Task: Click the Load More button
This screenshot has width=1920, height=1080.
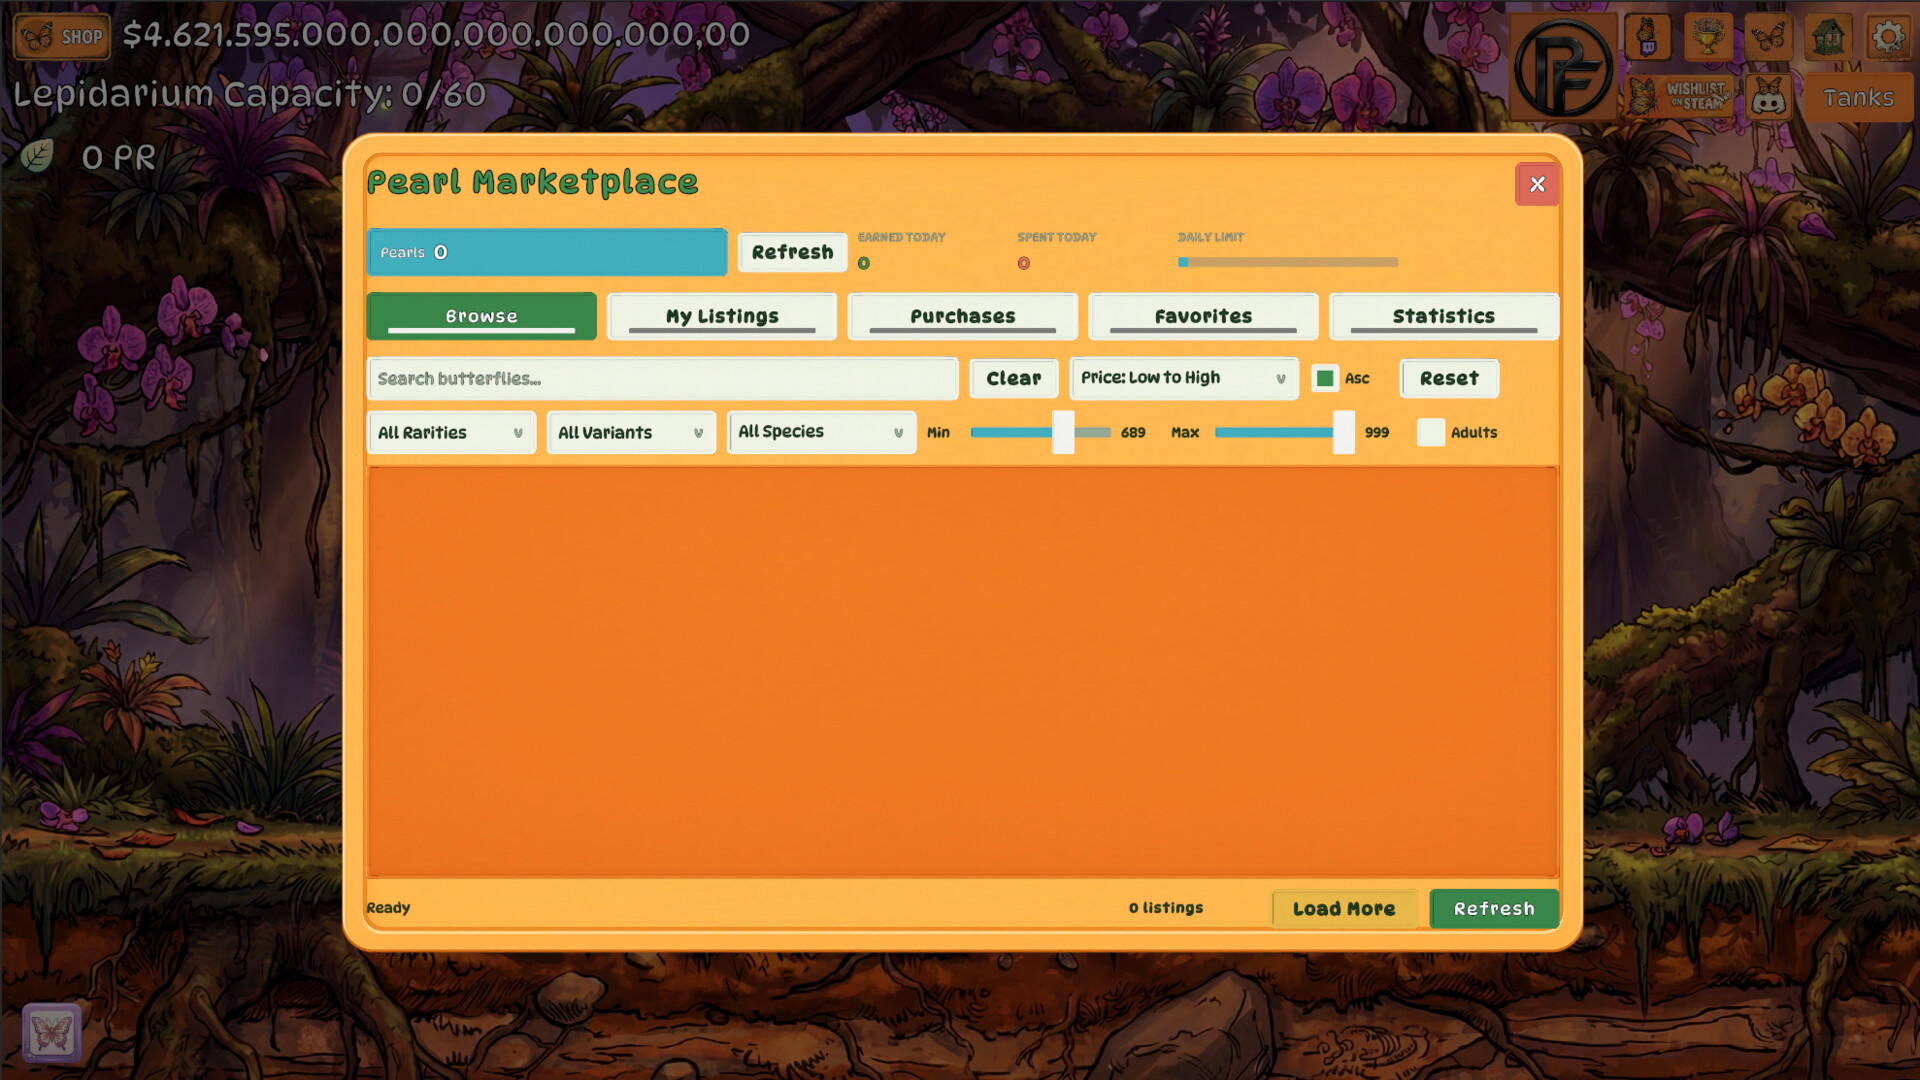Action: [1344, 908]
